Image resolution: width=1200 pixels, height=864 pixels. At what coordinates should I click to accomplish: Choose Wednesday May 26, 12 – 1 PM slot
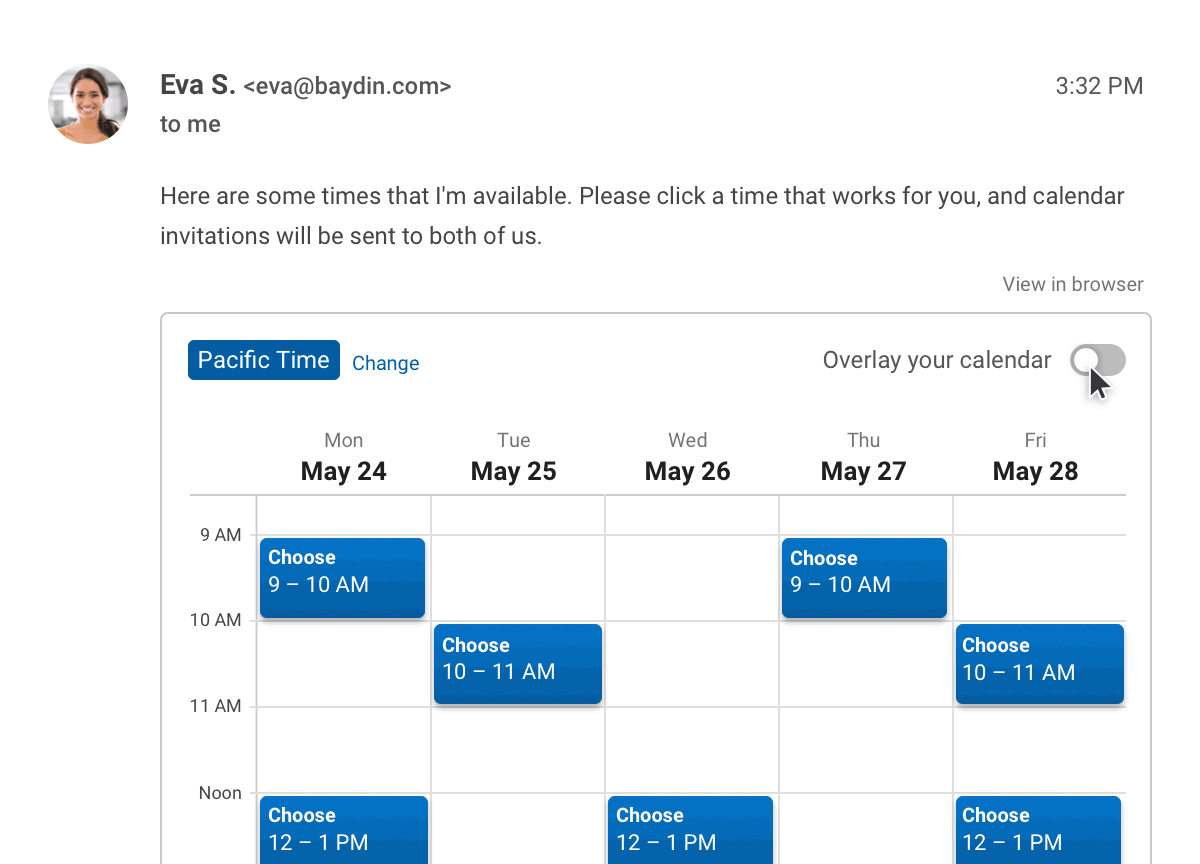point(690,829)
